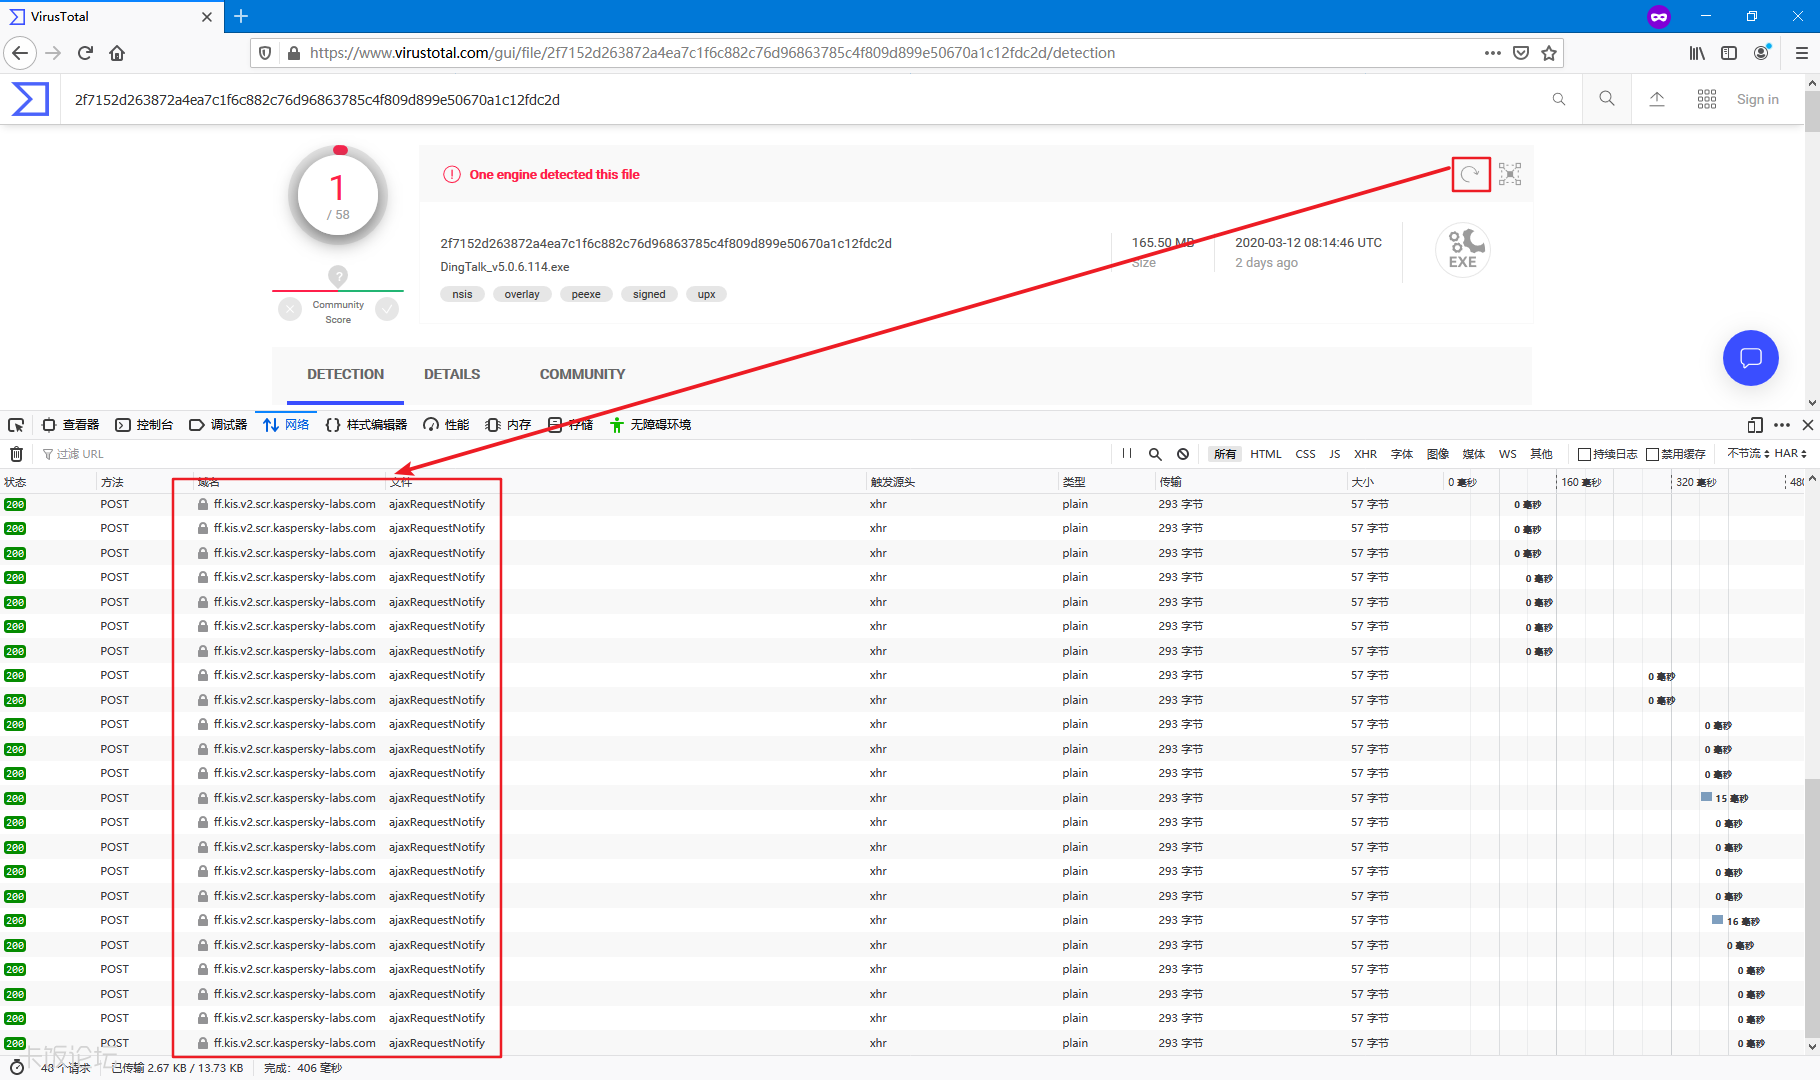Image resolution: width=1820 pixels, height=1080 pixels.
Task: Open VirusTotal apps grid icon
Action: click(1707, 99)
